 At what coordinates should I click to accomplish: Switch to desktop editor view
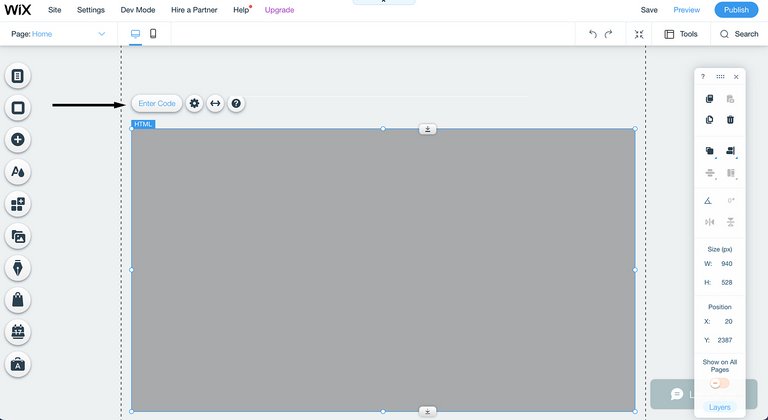[x=136, y=34]
